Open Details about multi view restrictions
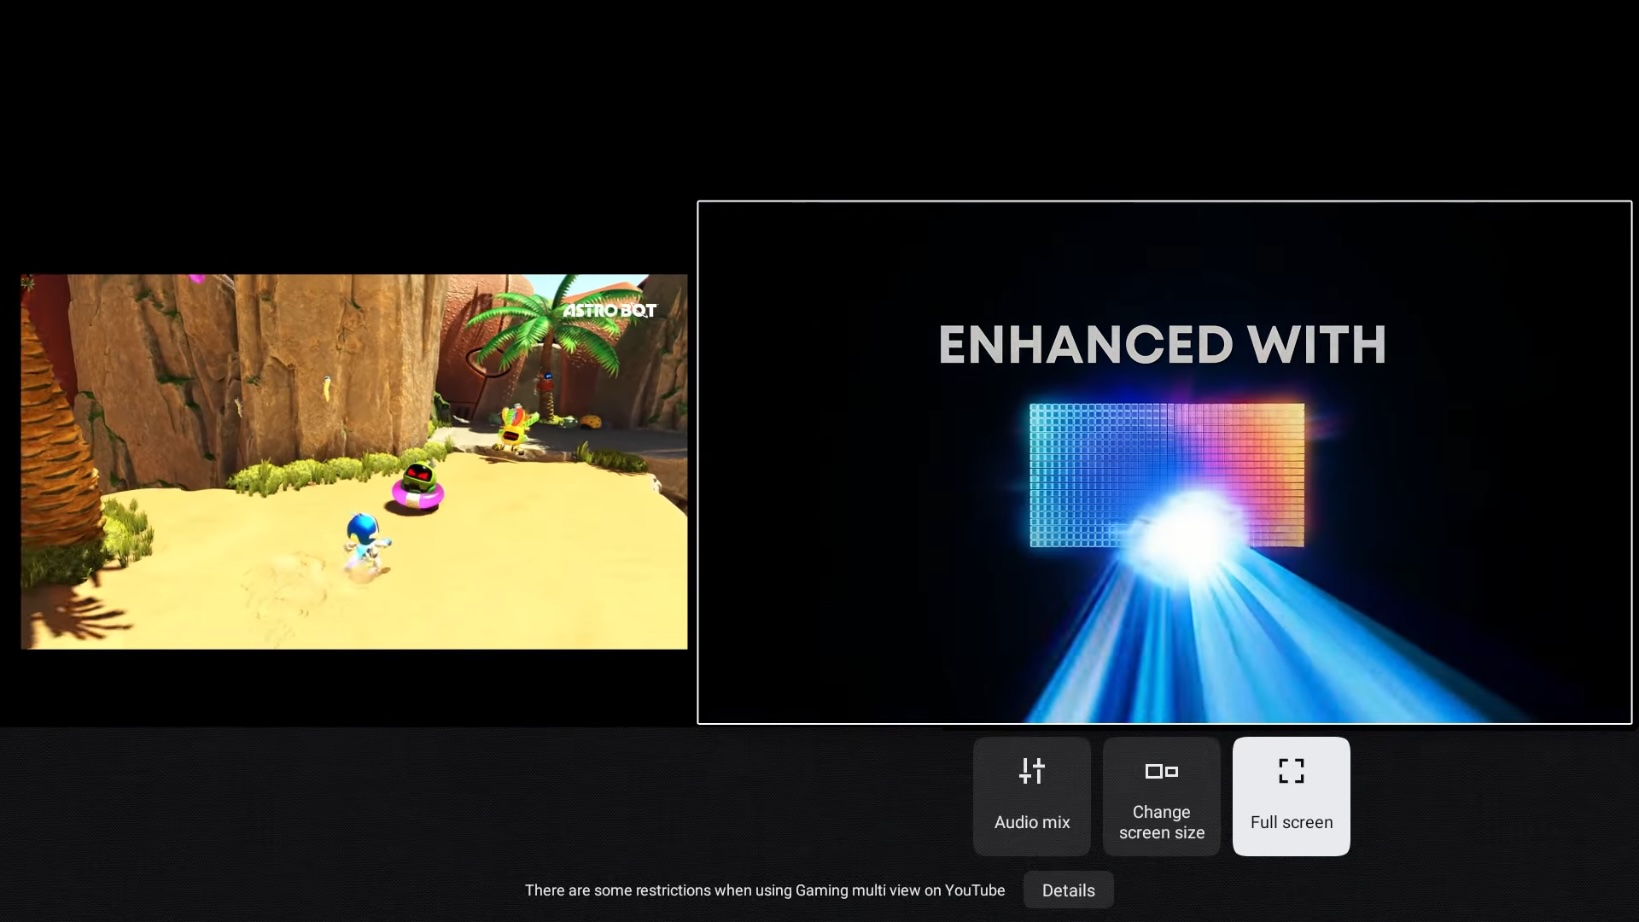The height and width of the screenshot is (922, 1639). 1068,890
